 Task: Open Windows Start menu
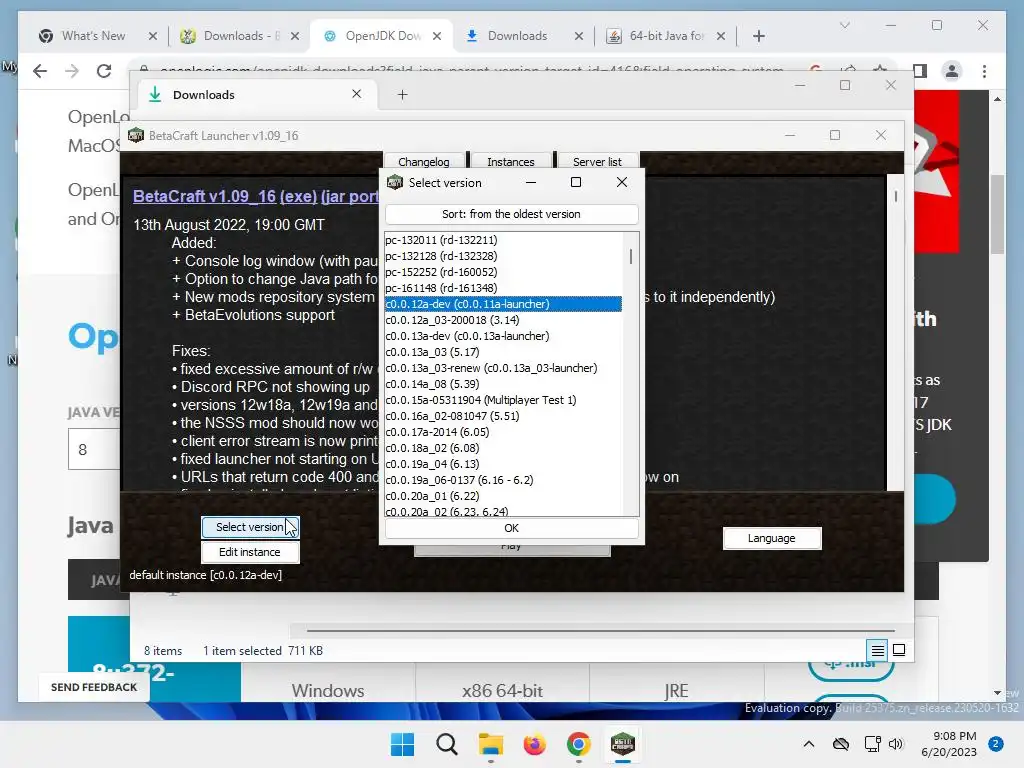(x=402, y=744)
